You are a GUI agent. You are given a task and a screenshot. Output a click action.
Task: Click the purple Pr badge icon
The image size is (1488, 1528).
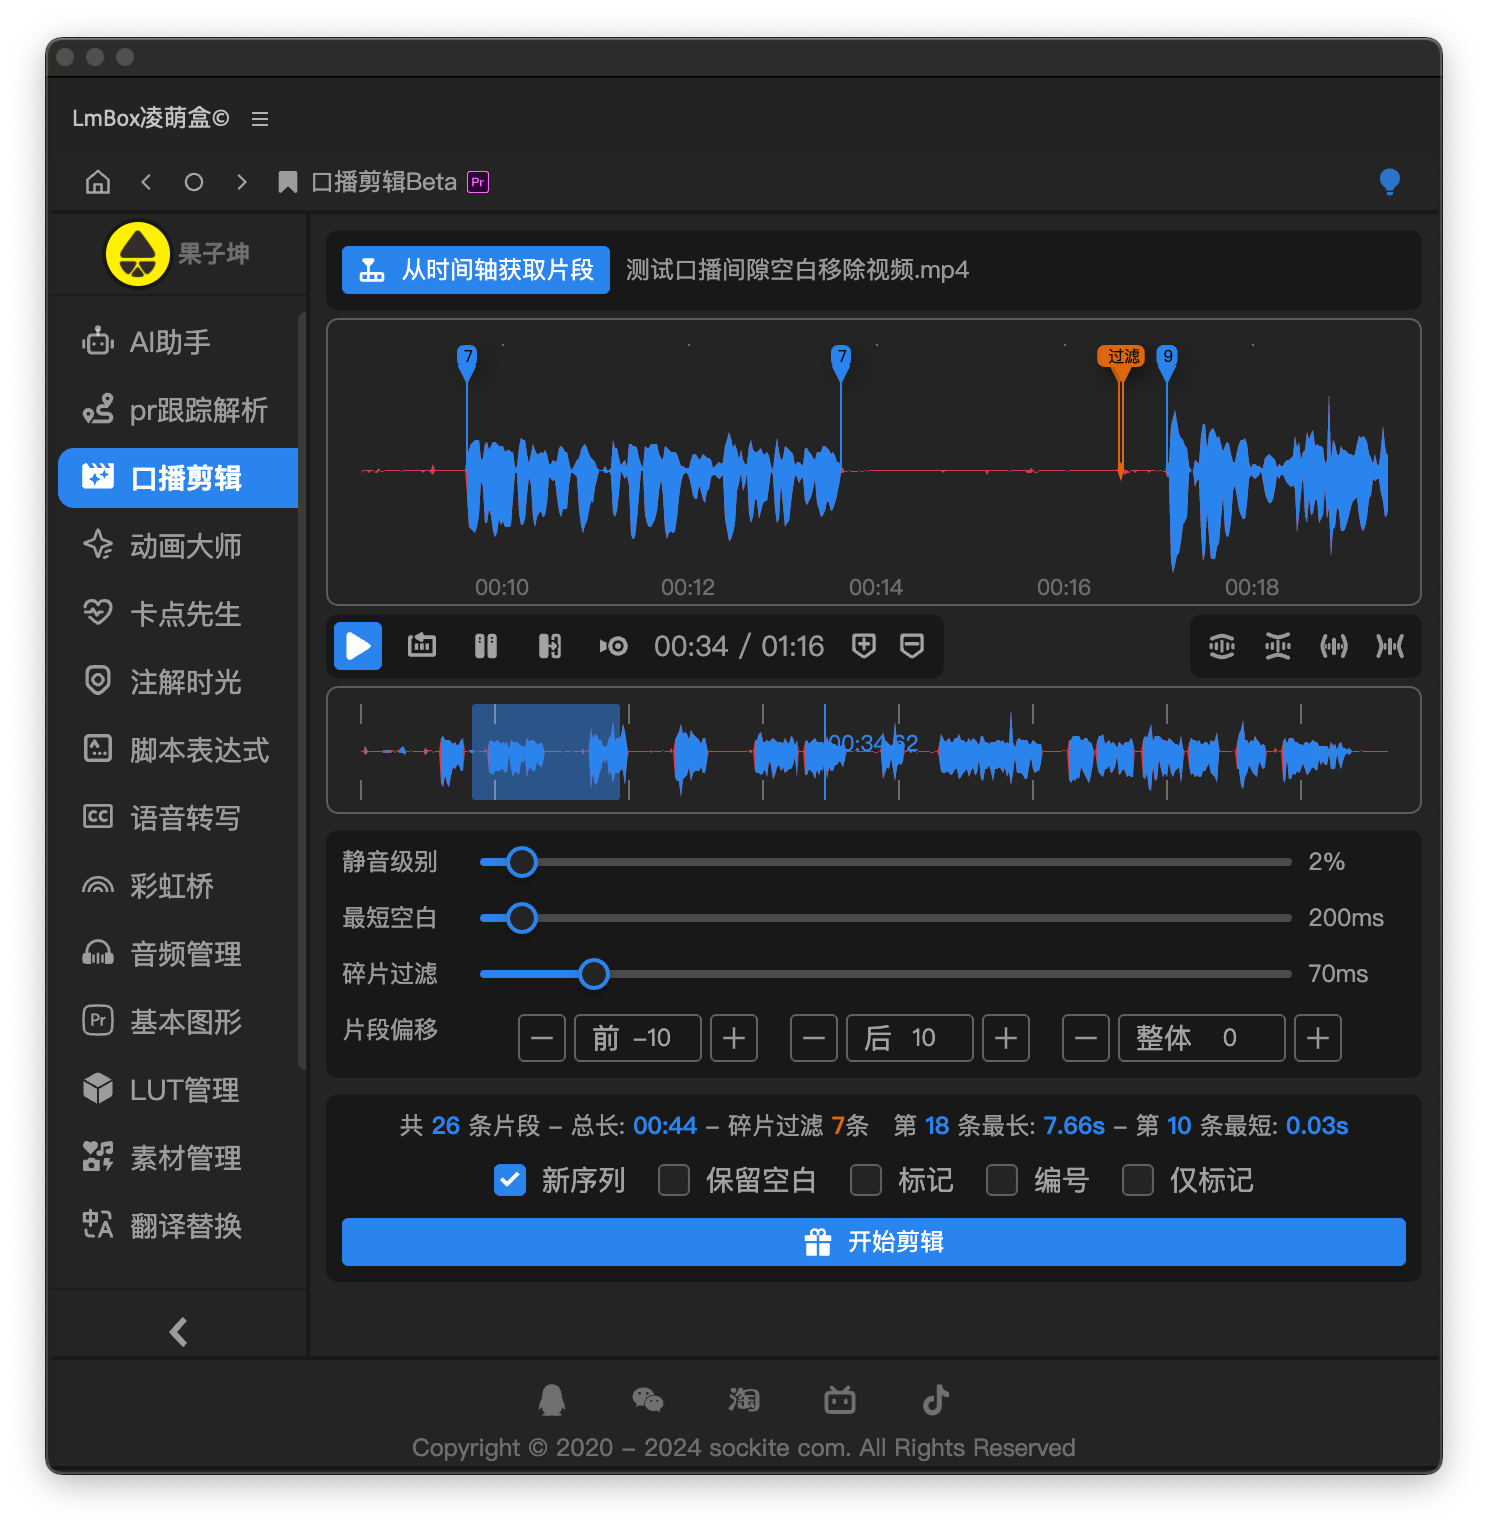point(478,182)
